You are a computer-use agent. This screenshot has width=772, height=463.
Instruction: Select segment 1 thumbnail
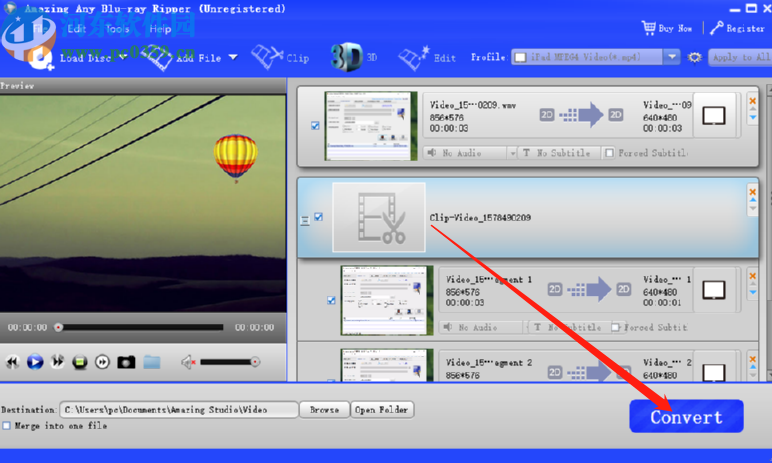[387, 300]
